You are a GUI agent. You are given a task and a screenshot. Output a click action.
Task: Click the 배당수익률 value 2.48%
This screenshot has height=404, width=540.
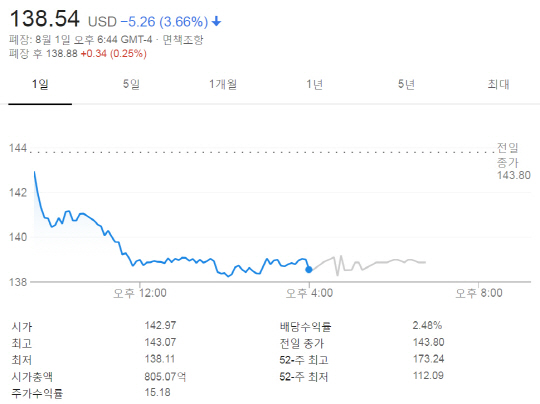pos(427,325)
